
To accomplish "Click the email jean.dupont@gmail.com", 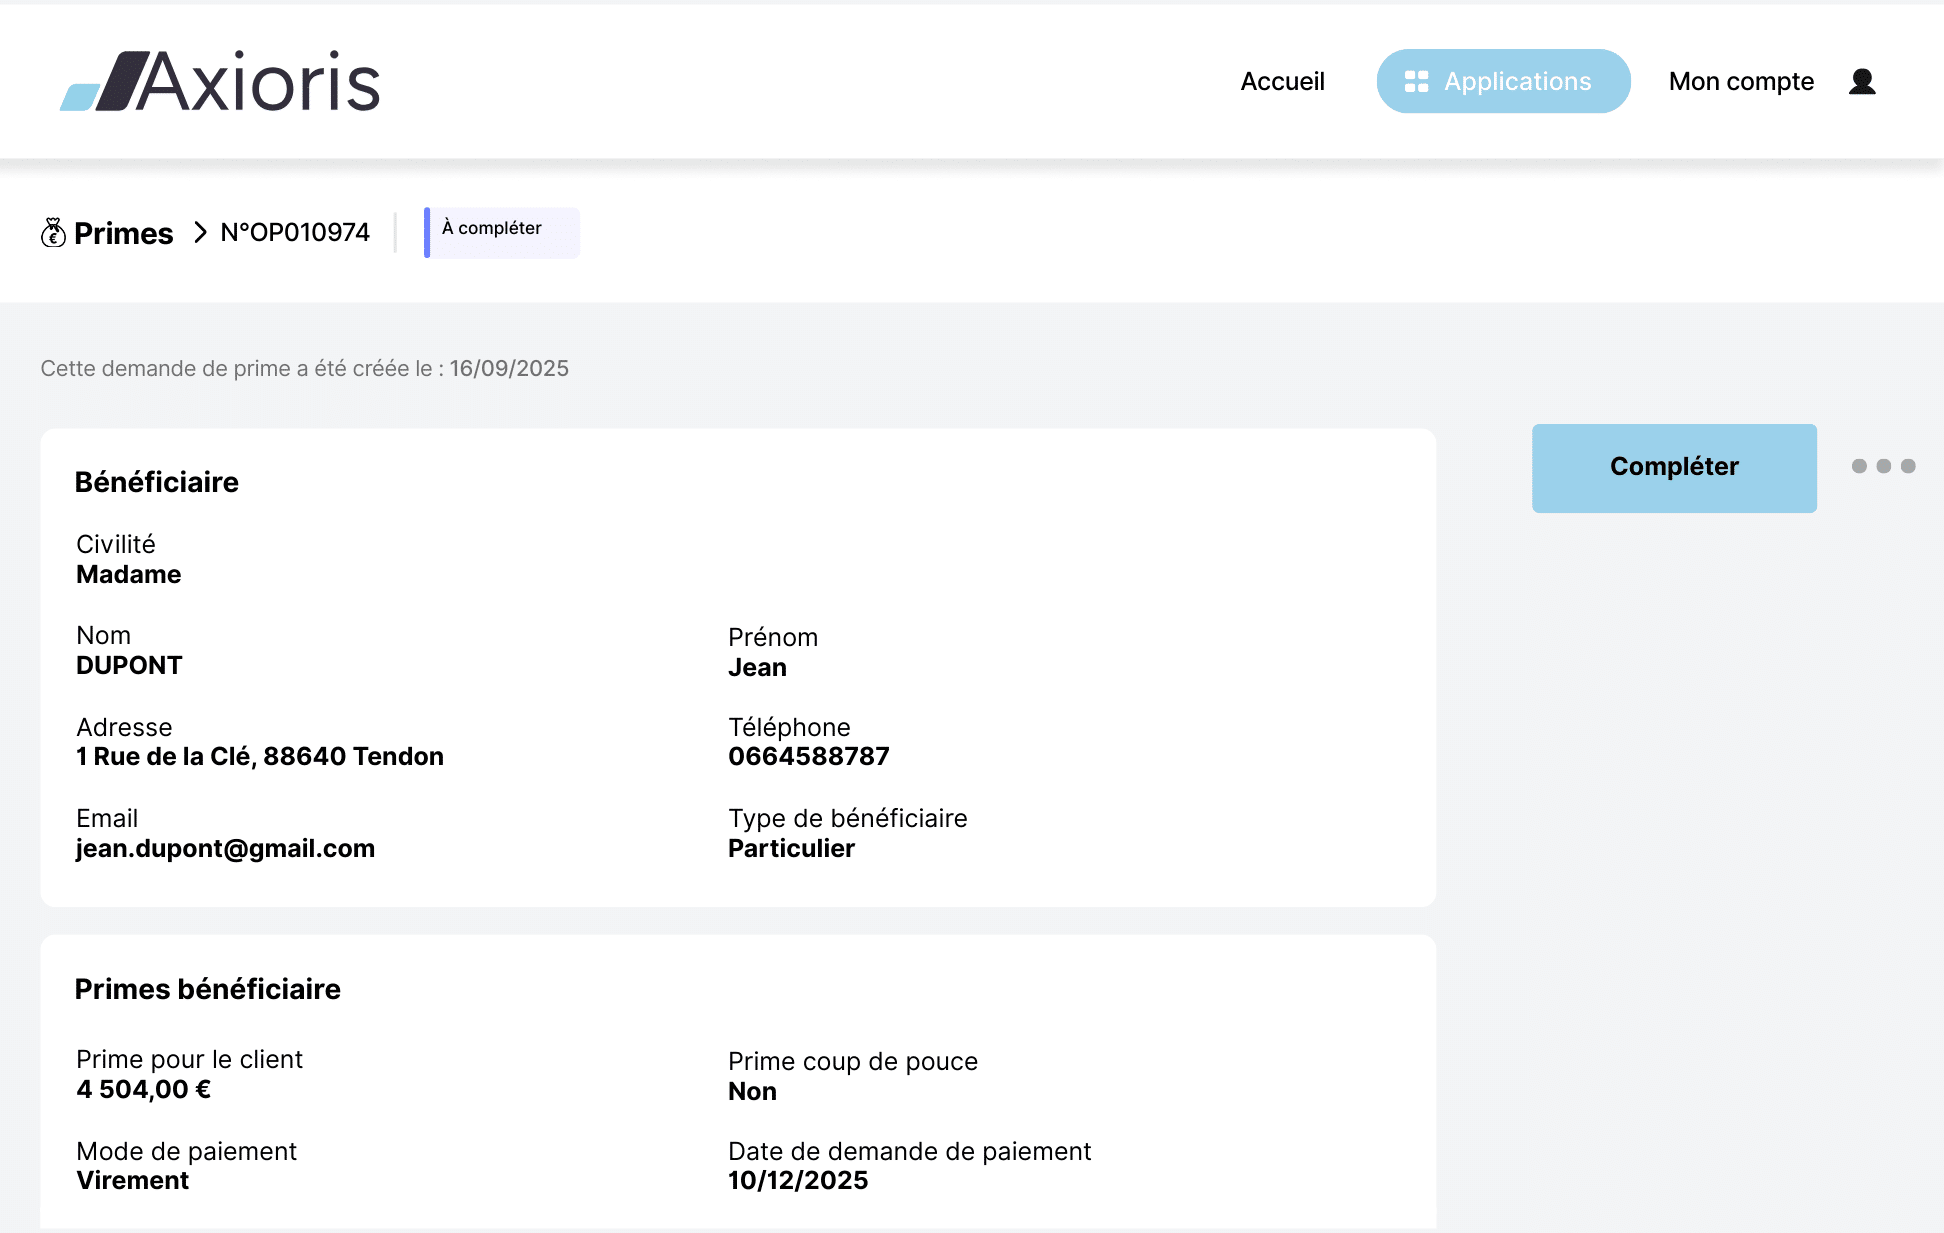I will [x=225, y=848].
